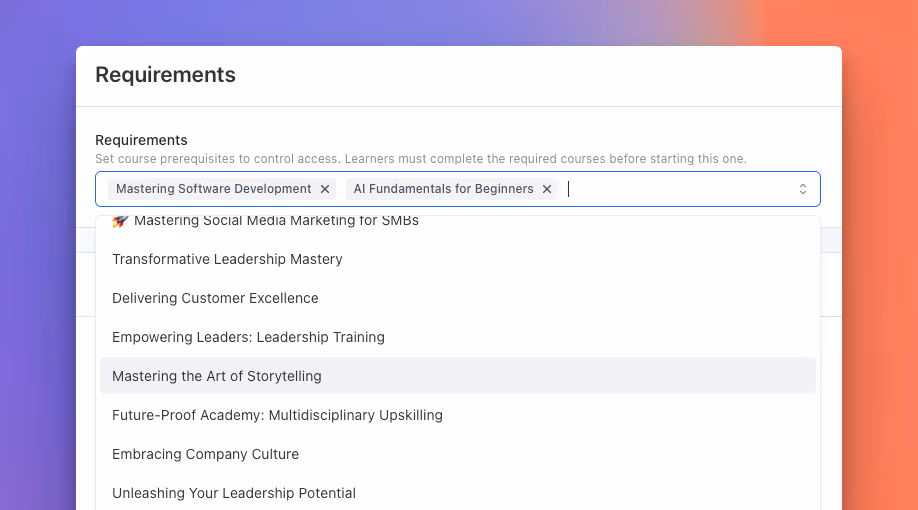Click the AI Fundamentals for Beginners tag label
Viewport: 918px width, 510px height.
(x=443, y=189)
